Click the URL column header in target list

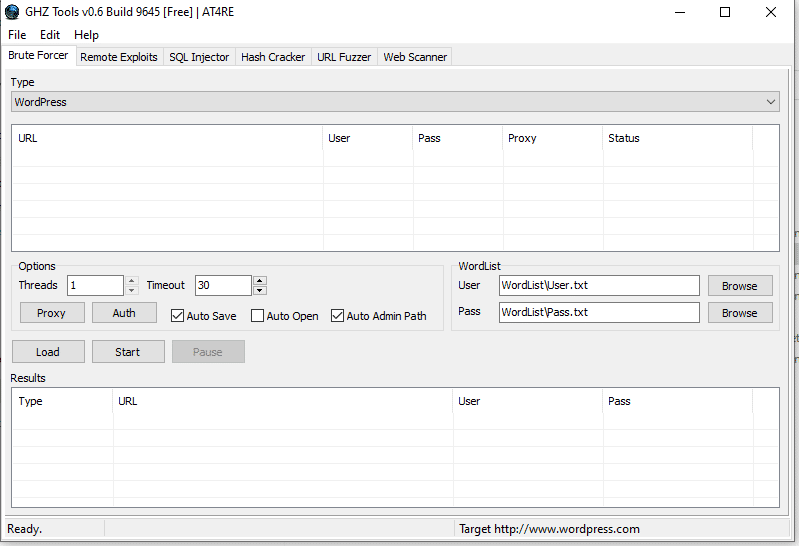(x=167, y=138)
